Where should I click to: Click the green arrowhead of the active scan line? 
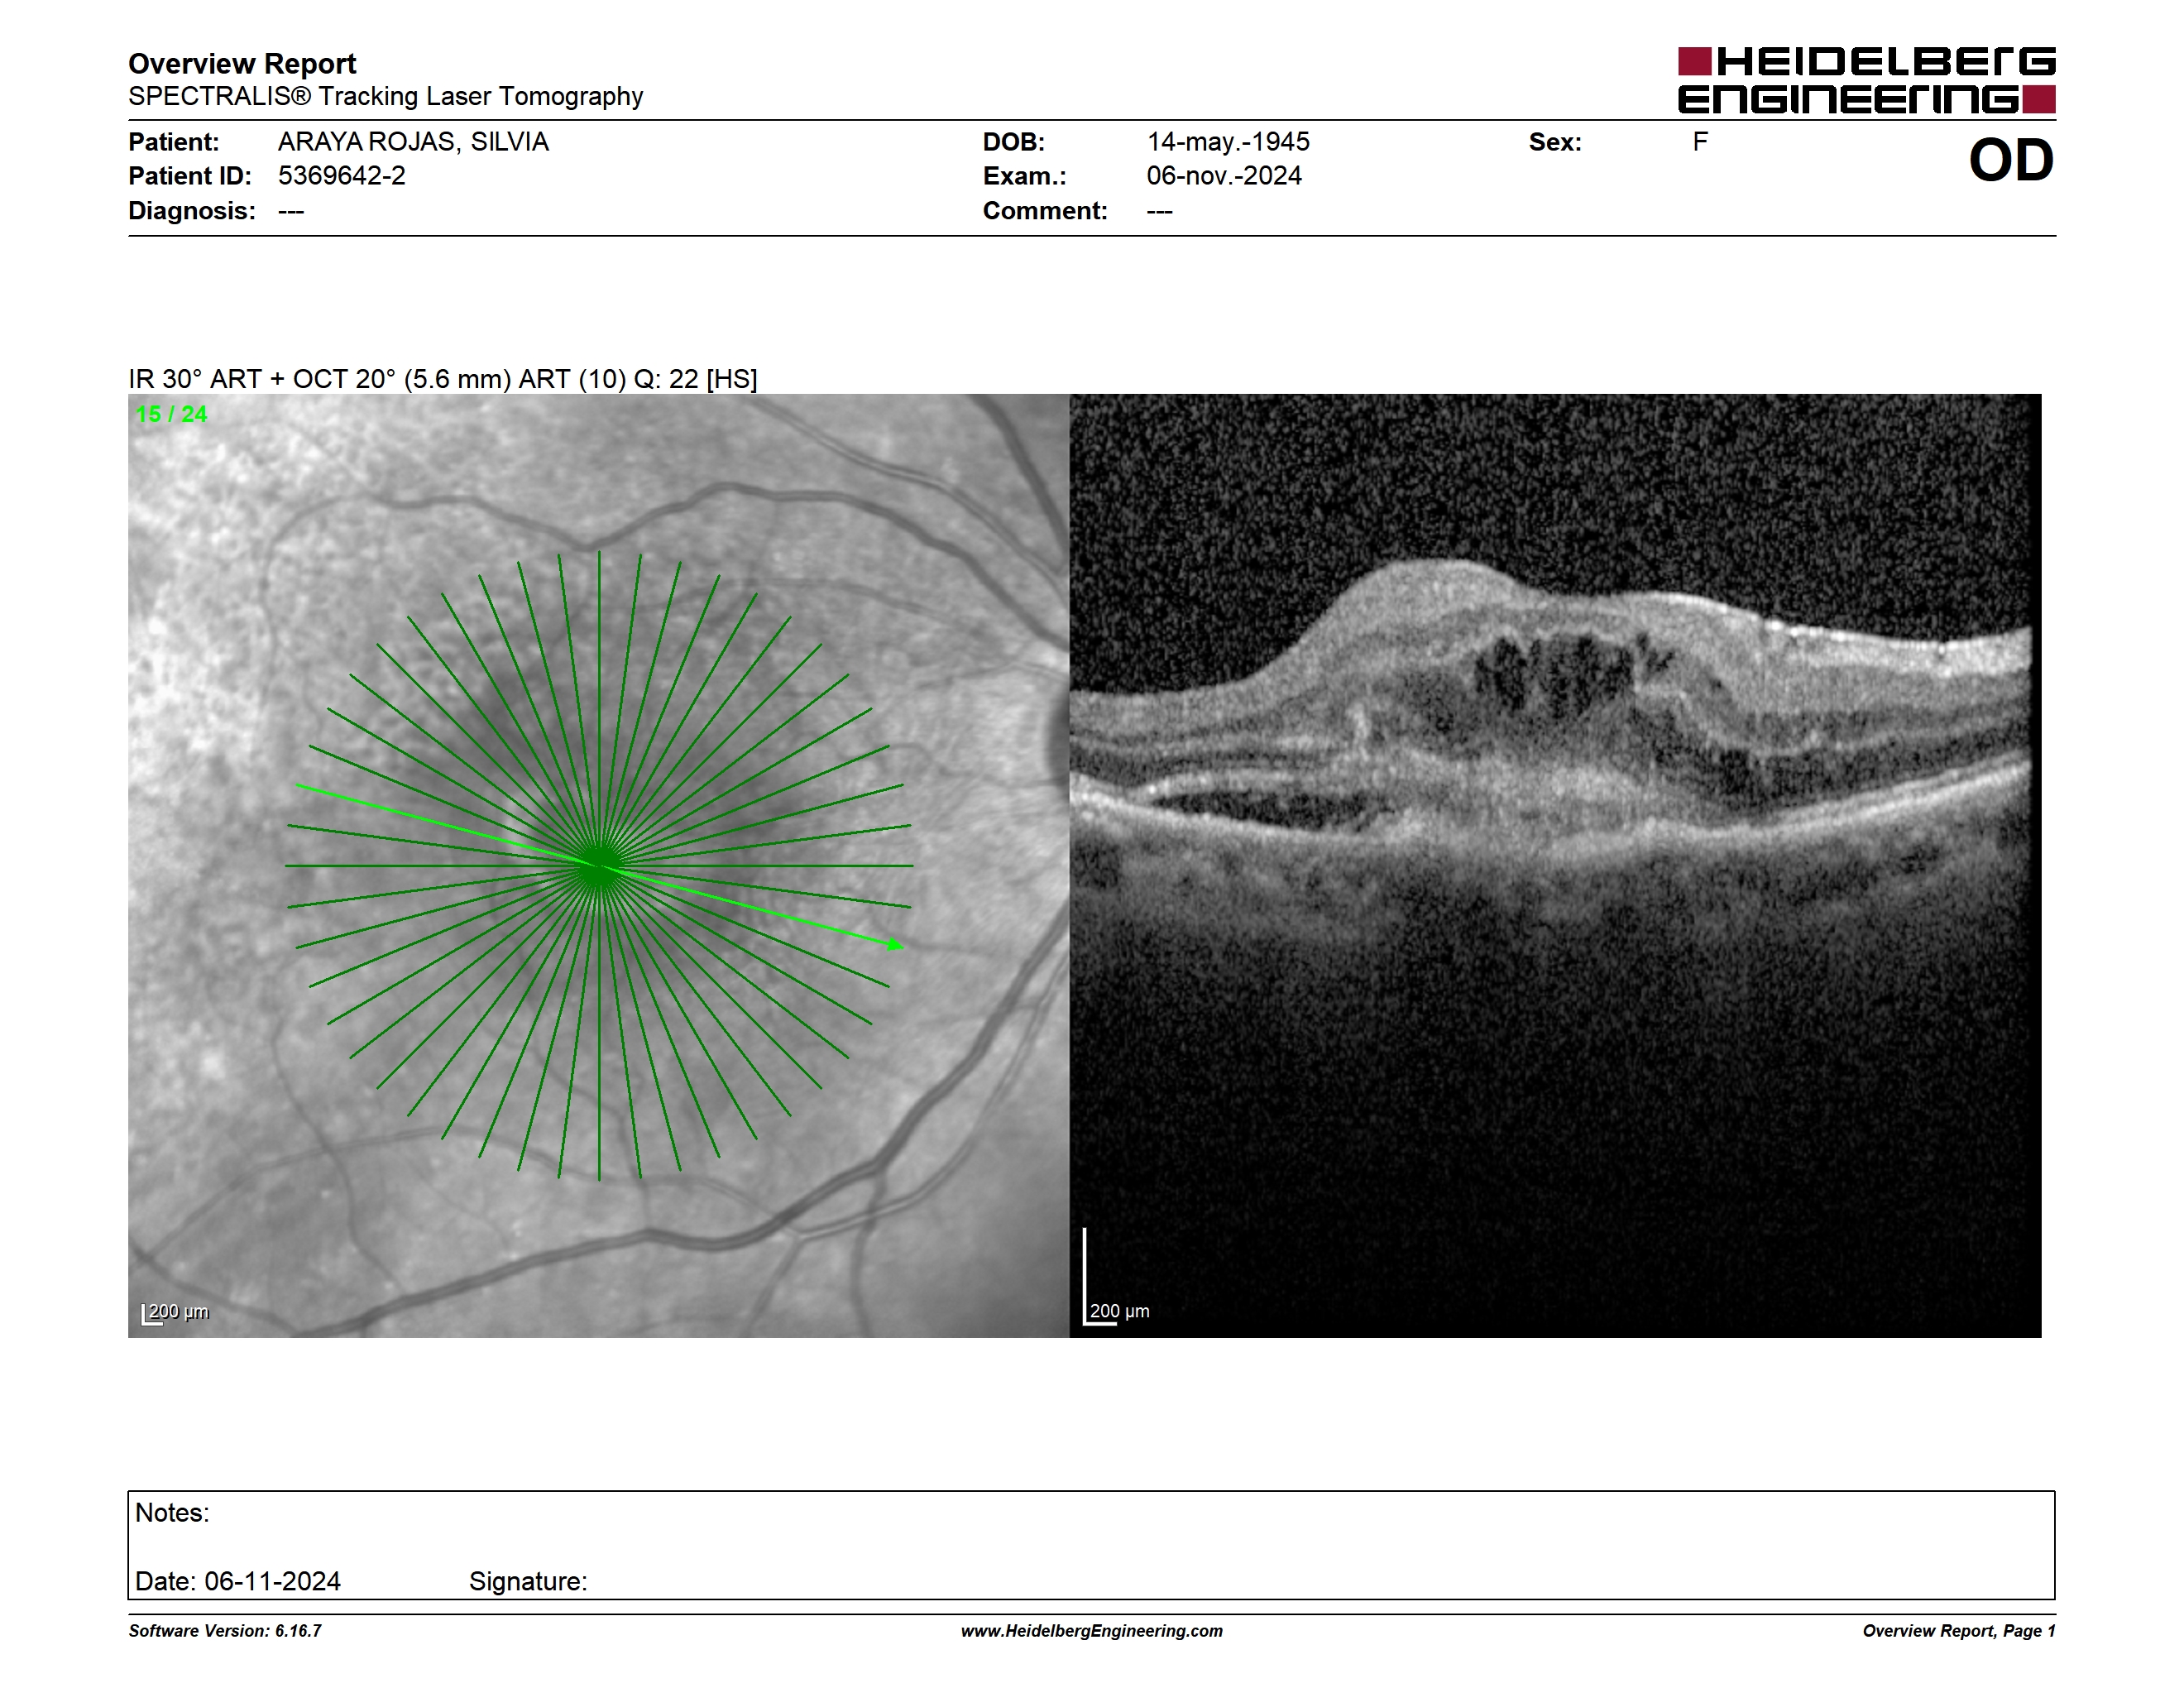(896, 944)
